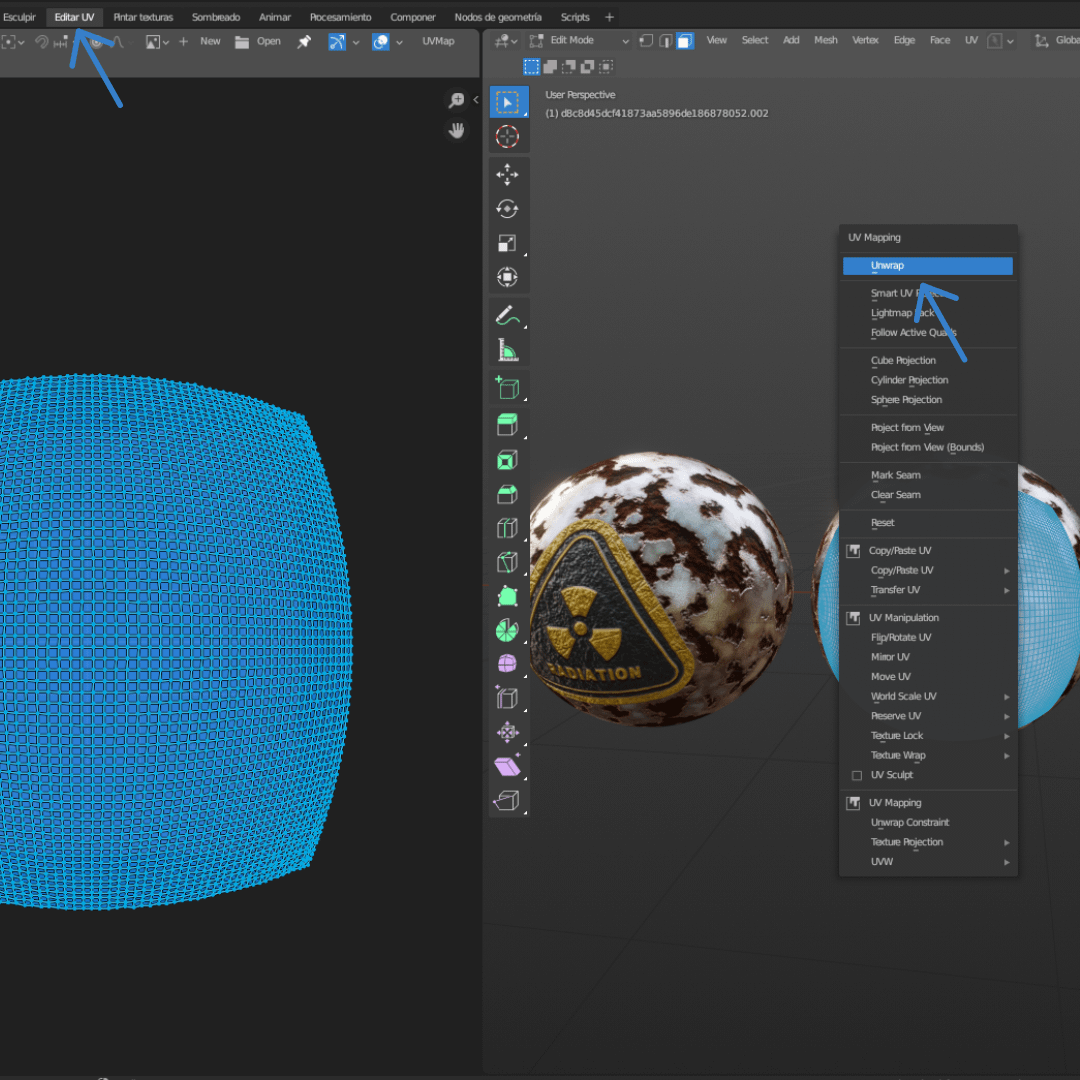The width and height of the screenshot is (1080, 1080).
Task: Enable face select mode
Action: pyautogui.click(x=685, y=41)
